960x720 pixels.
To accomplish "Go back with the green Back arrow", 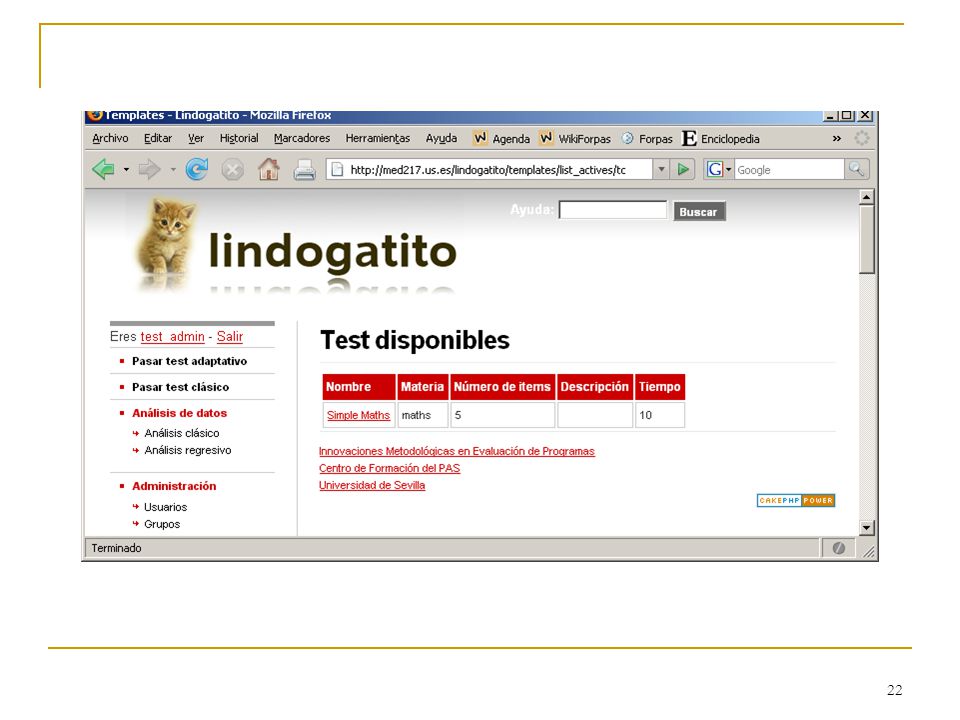I will pos(103,169).
